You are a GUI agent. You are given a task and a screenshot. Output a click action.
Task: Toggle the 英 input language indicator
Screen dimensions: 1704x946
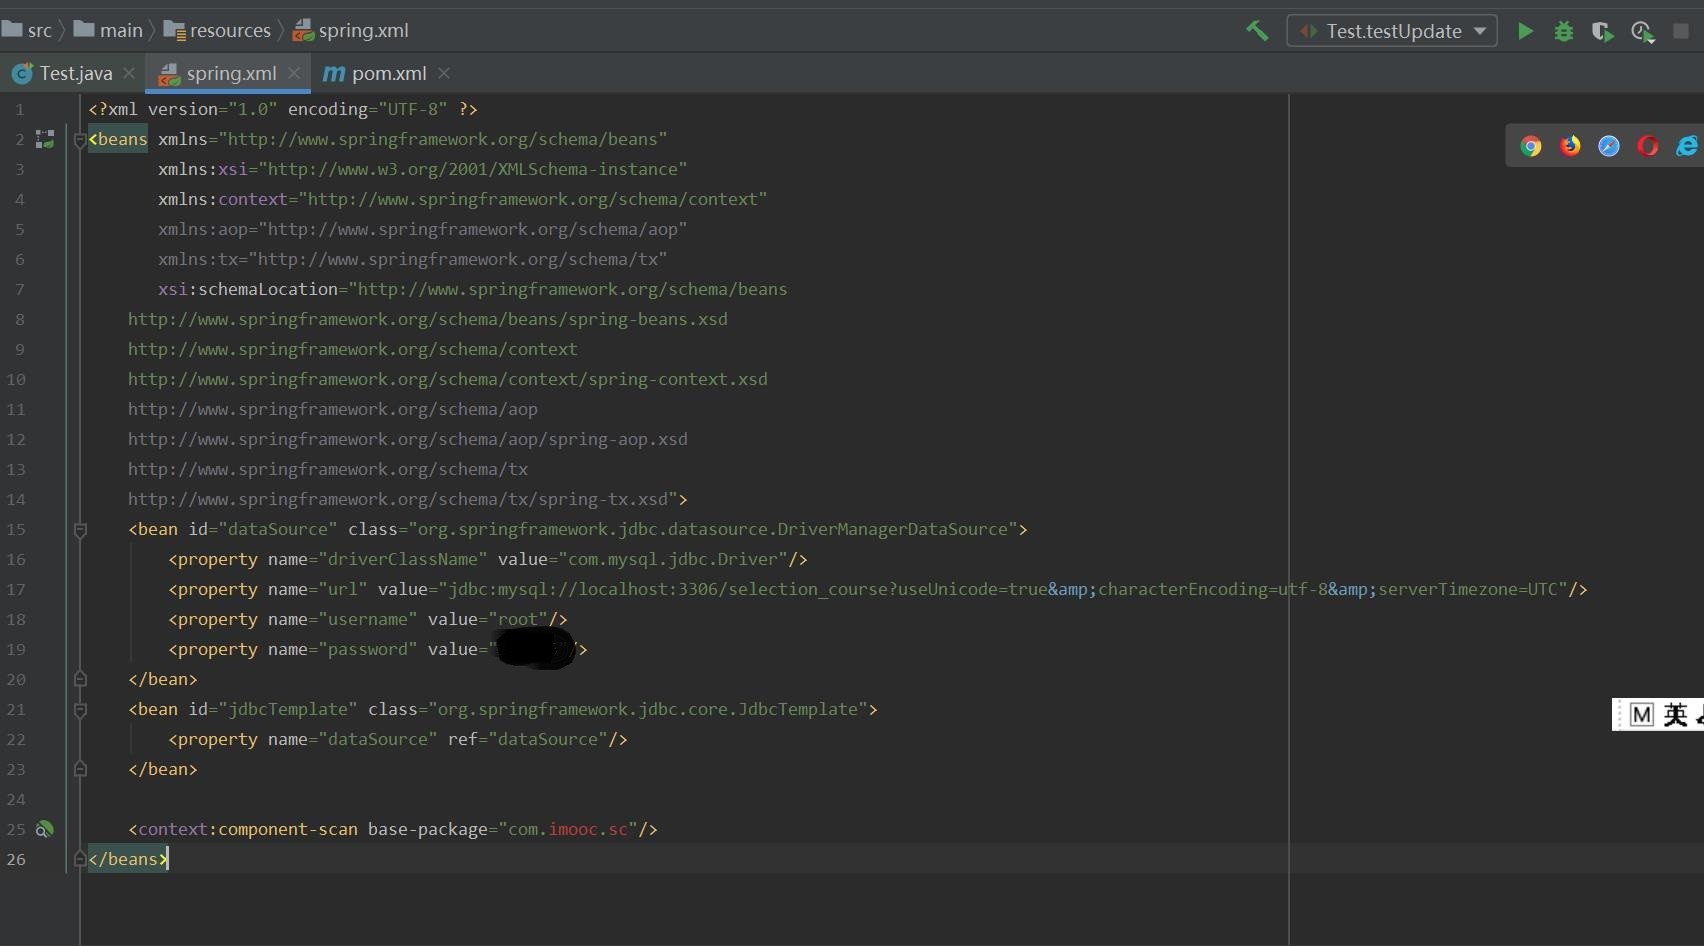(1676, 715)
